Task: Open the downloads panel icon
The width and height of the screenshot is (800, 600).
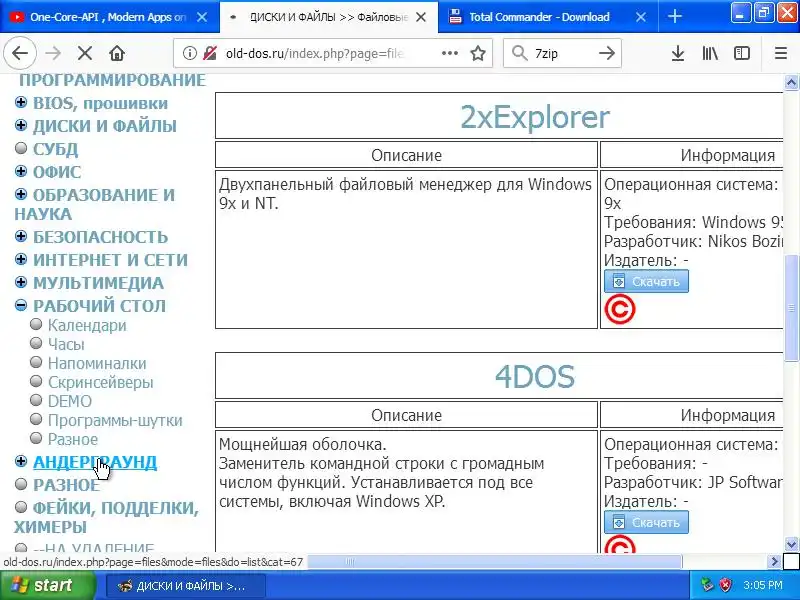Action: (x=678, y=53)
